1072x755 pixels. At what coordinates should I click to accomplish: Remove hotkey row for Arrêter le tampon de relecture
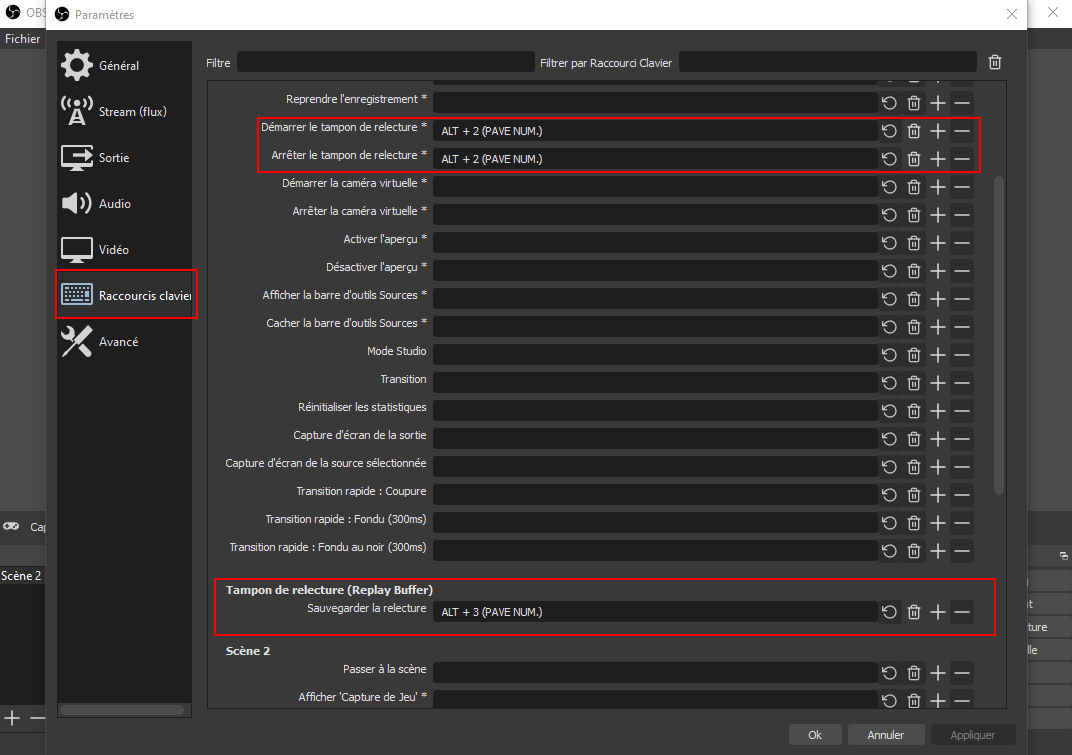962,159
